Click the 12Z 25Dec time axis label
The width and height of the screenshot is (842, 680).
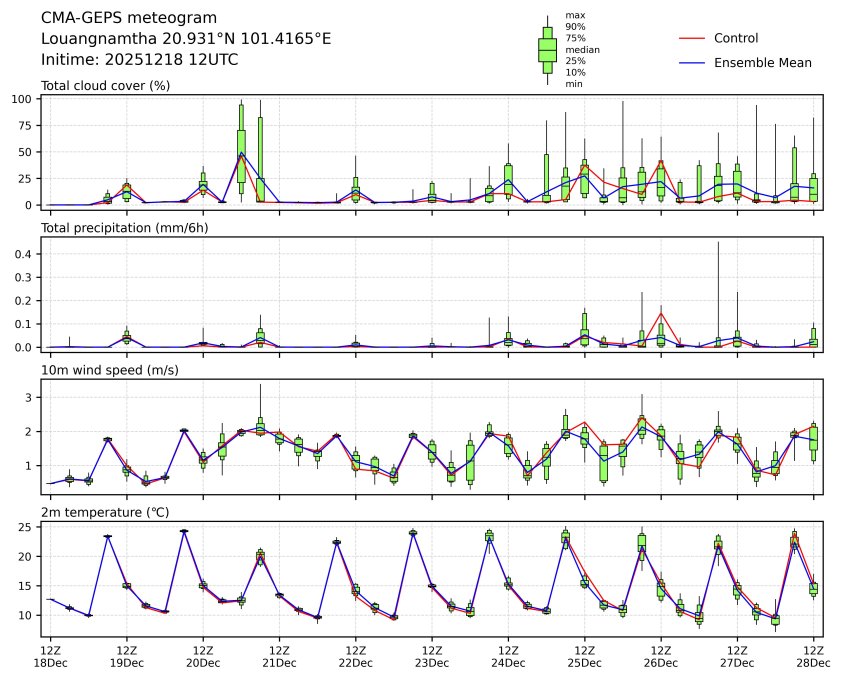click(584, 656)
